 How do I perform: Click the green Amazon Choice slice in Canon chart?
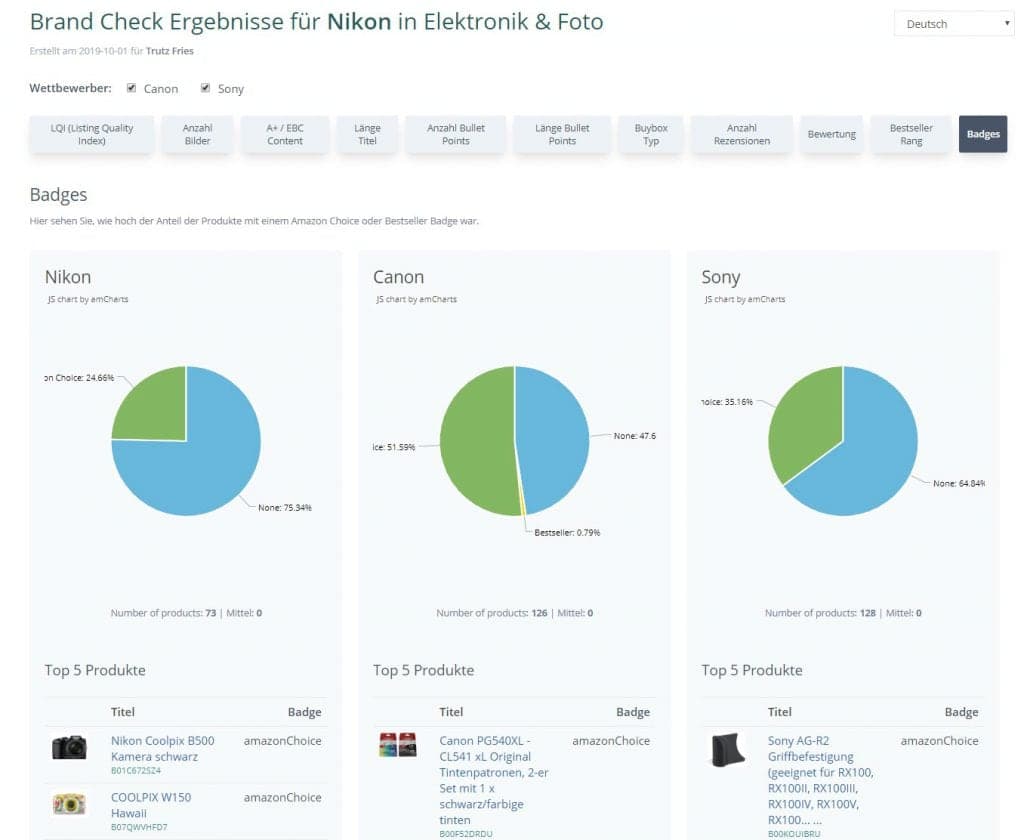pos(475,440)
